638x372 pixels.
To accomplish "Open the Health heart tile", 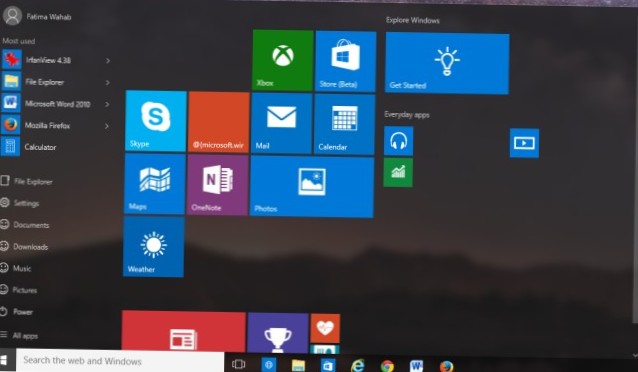I will point(325,328).
